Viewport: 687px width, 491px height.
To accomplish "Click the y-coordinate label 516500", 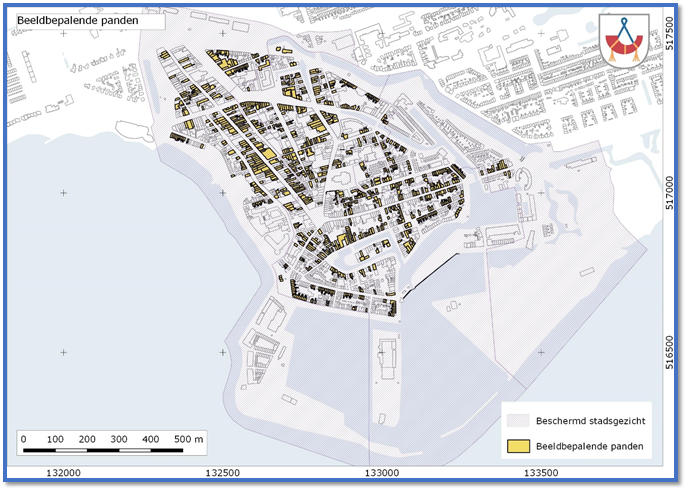I will [x=669, y=352].
